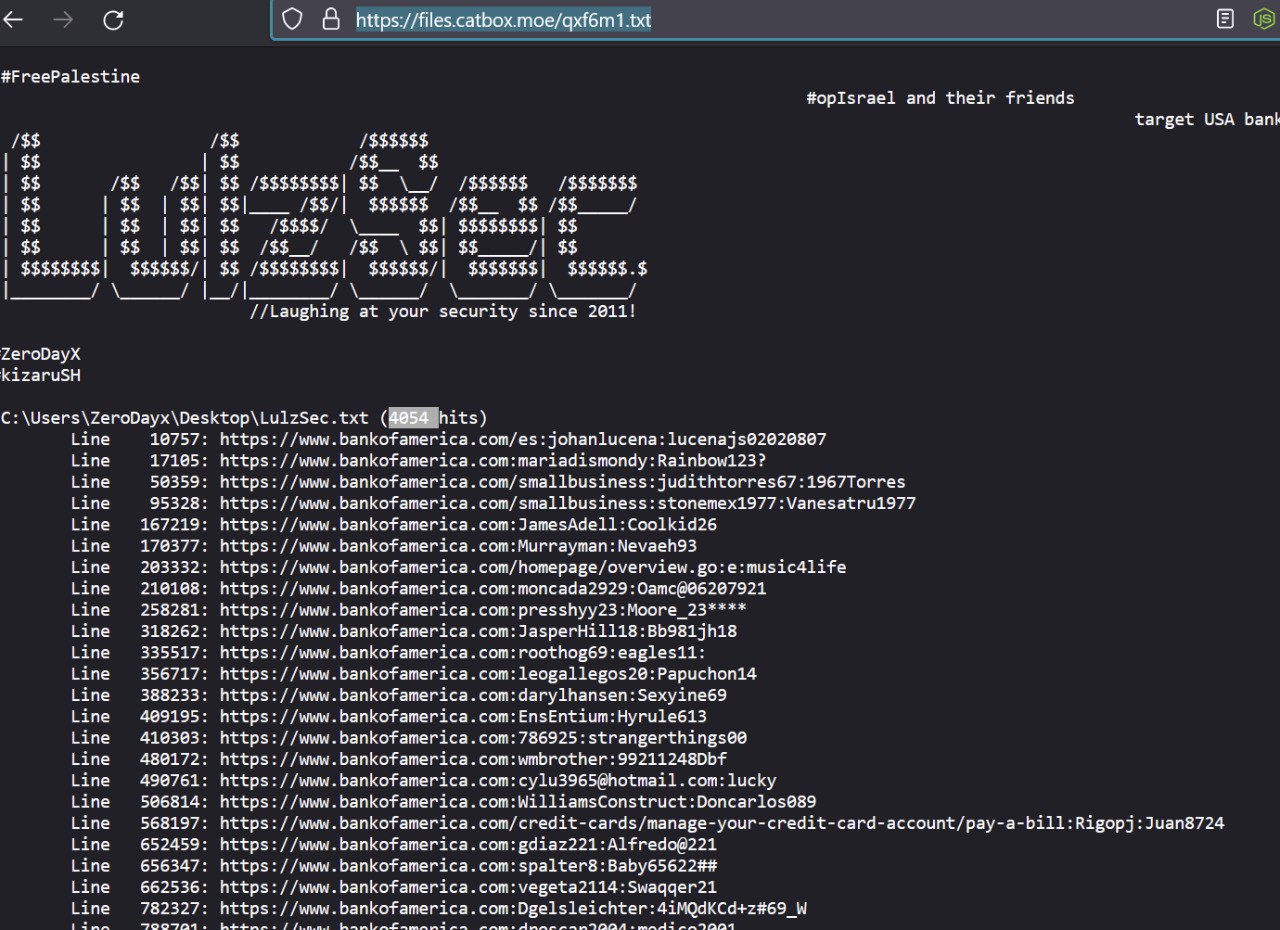Open the green JS extension icon
Image resolution: width=1280 pixels, height=930 pixels.
(x=1263, y=19)
